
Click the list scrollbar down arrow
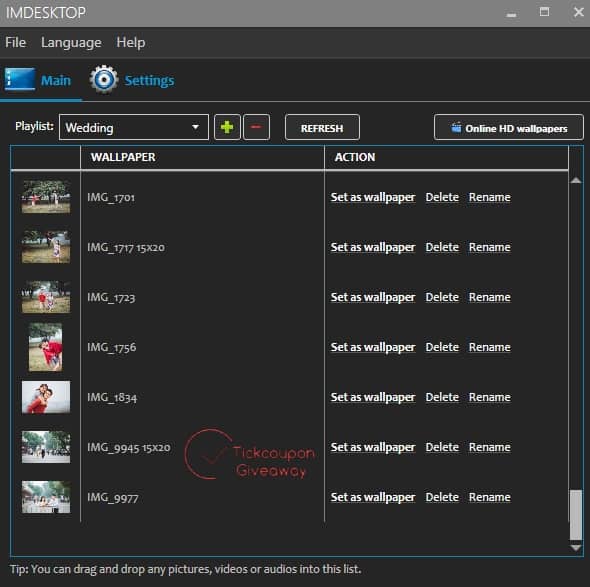click(x=576, y=548)
